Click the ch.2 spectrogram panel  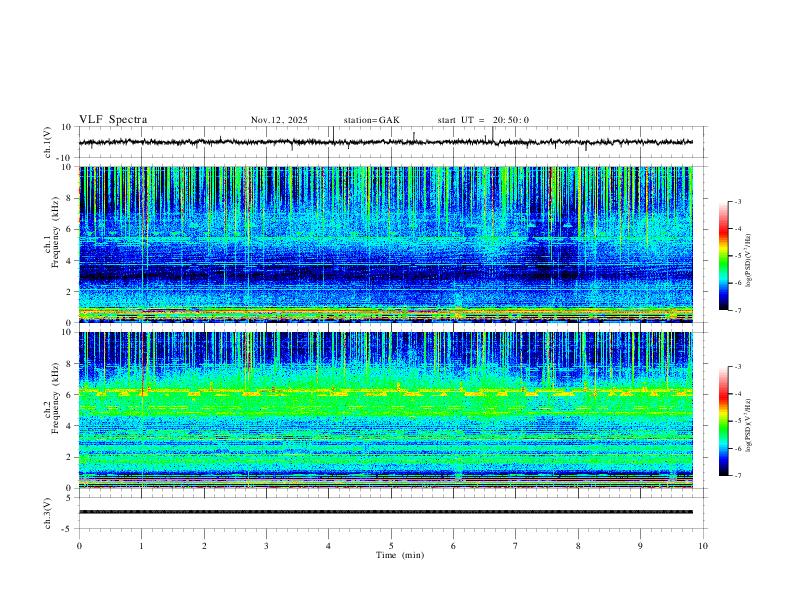385,410
